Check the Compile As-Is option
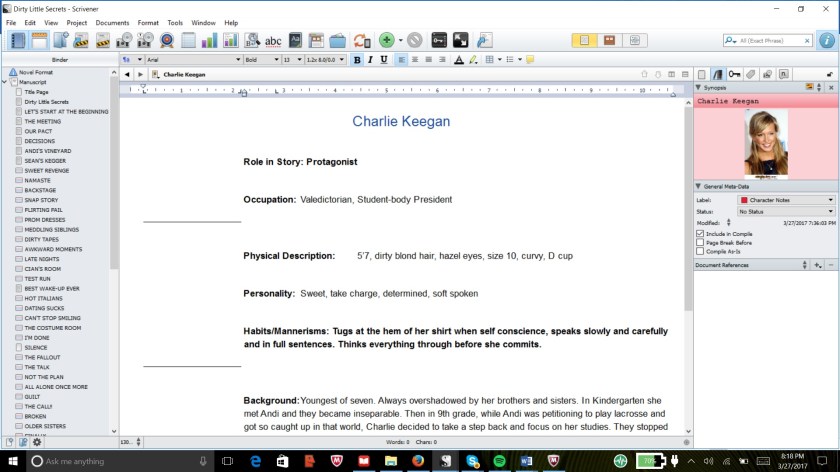Image resolution: width=840 pixels, height=472 pixels. point(700,251)
